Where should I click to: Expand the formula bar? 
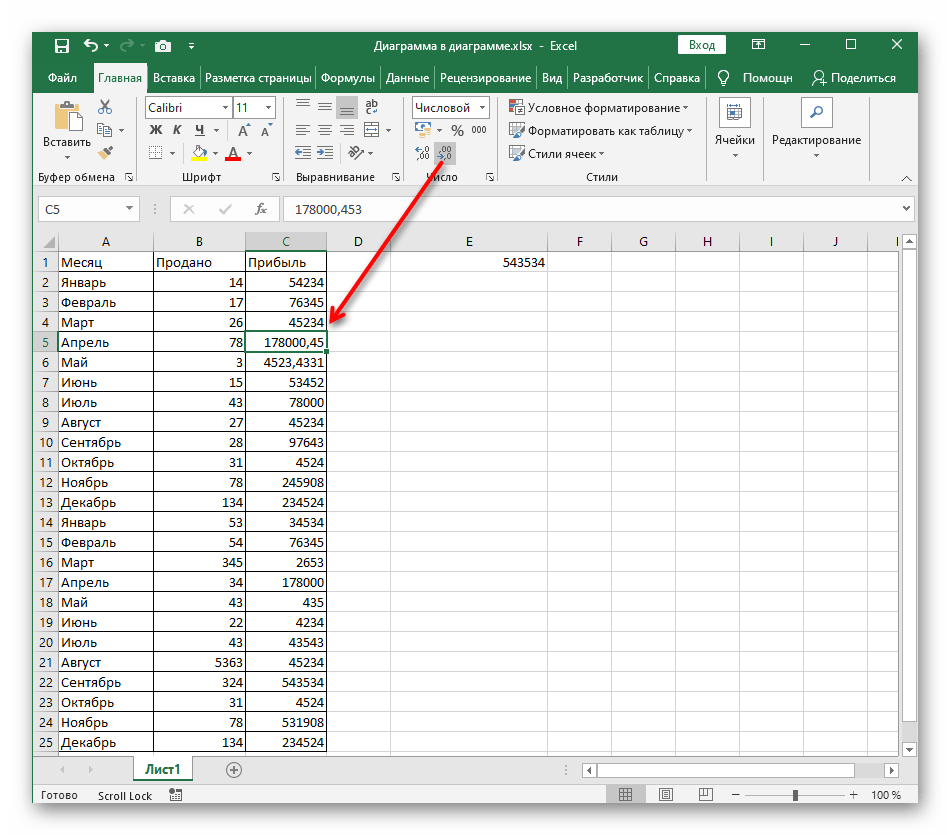tap(906, 208)
